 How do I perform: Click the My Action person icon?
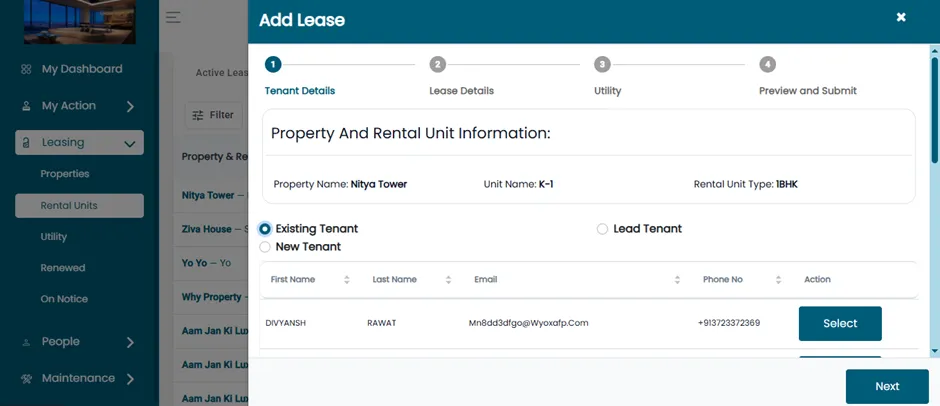pyautogui.click(x=26, y=106)
